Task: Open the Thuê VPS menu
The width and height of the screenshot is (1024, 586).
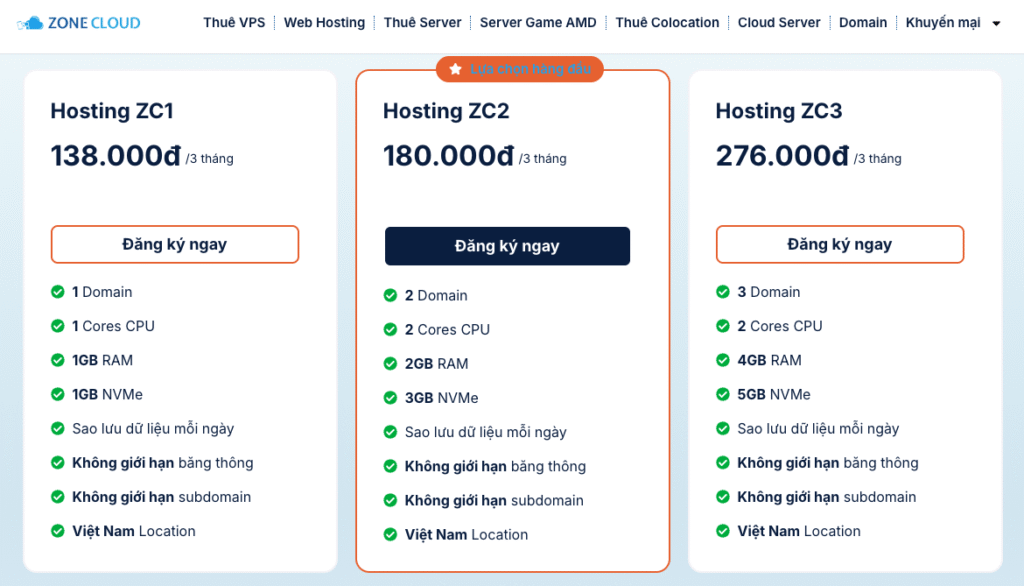Action: (x=234, y=22)
